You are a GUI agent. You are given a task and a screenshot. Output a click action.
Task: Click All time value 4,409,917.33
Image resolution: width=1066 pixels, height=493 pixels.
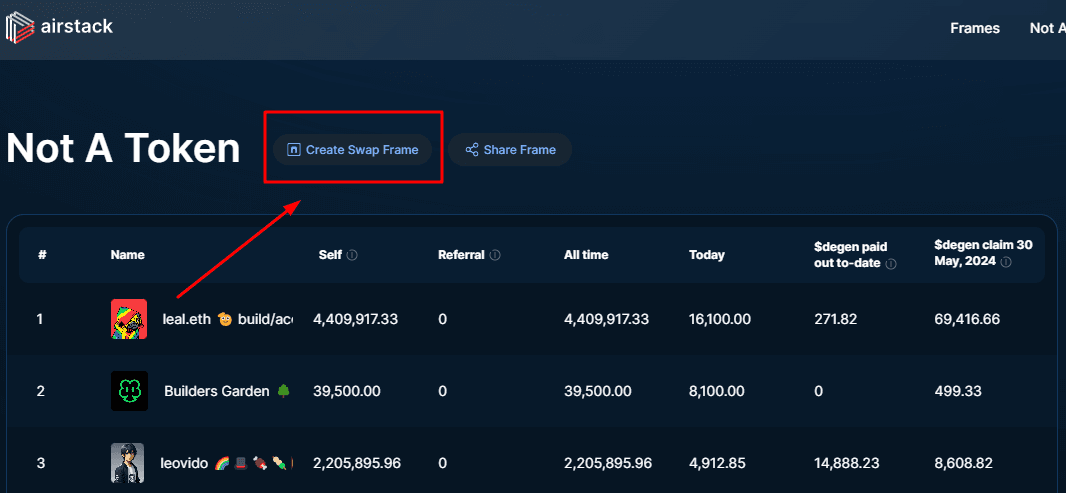tap(606, 319)
